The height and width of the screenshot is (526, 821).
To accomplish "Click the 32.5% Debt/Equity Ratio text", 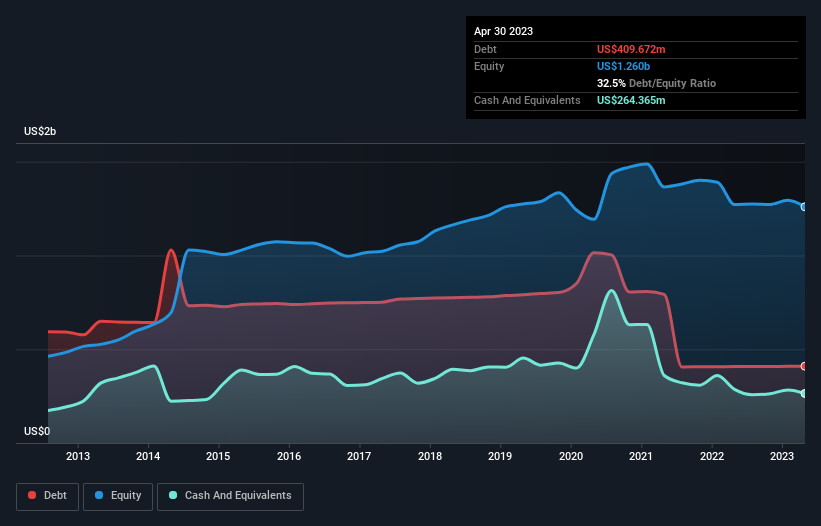I will [x=656, y=83].
